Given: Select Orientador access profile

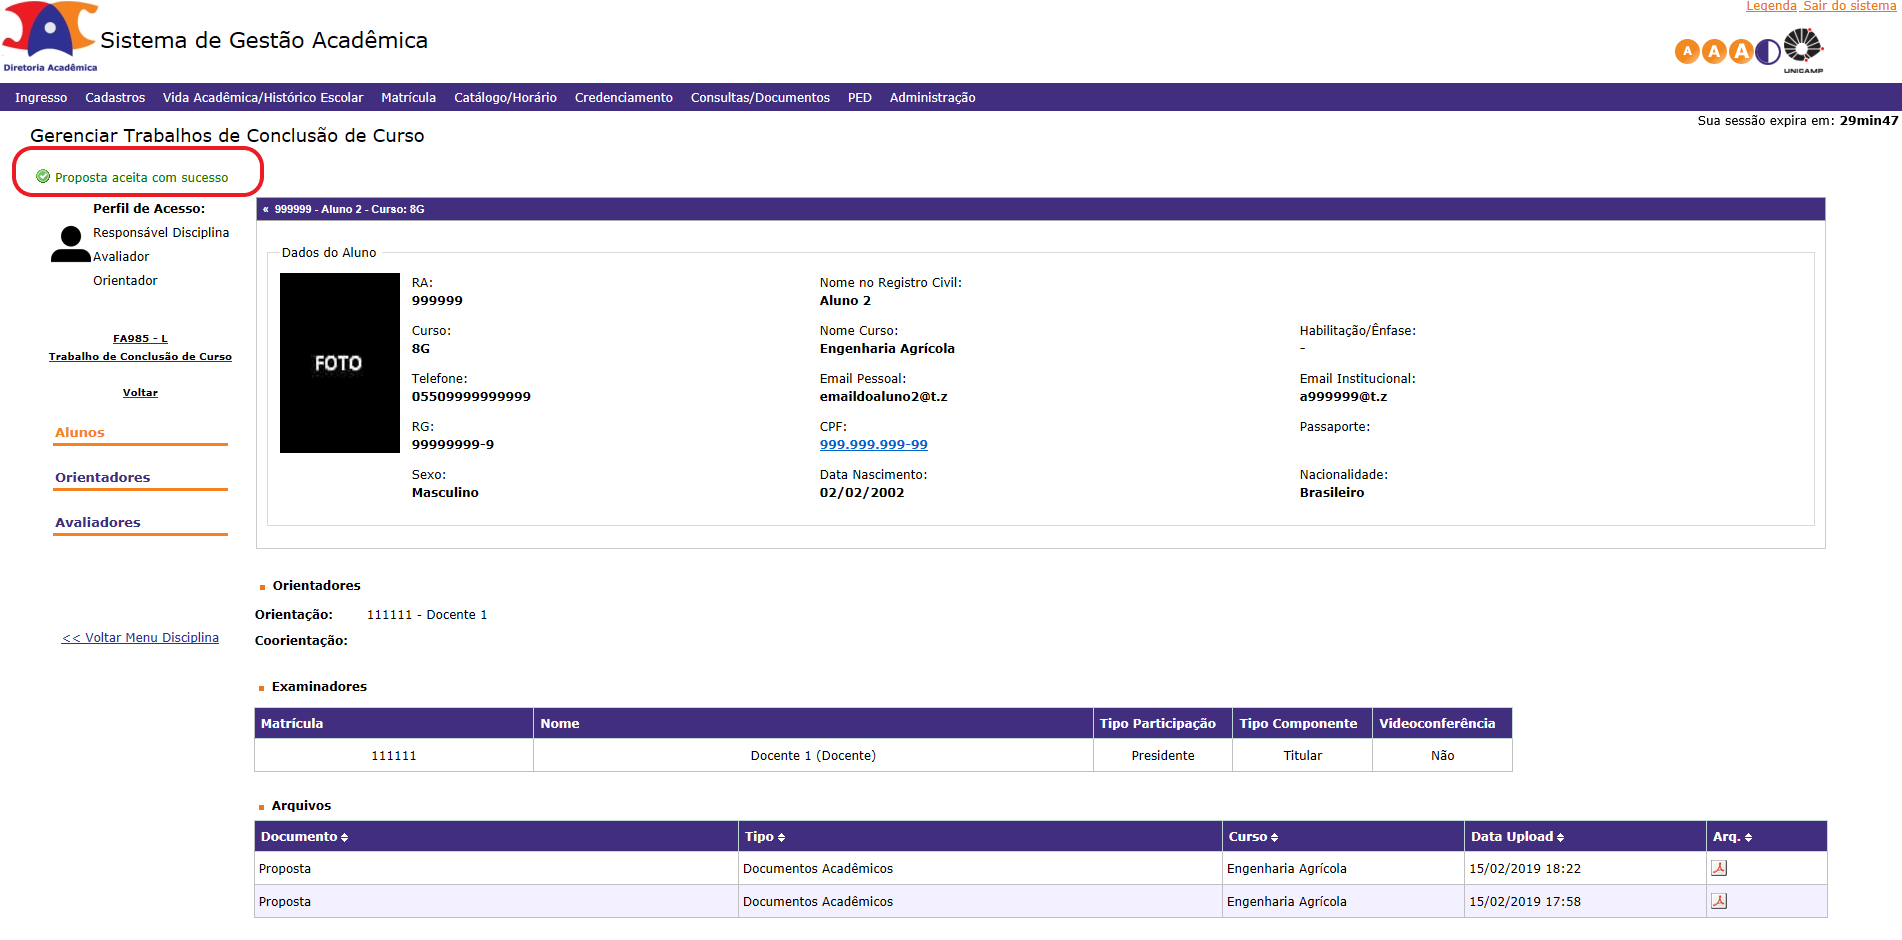Looking at the screenshot, I should pyautogui.click(x=125, y=280).
